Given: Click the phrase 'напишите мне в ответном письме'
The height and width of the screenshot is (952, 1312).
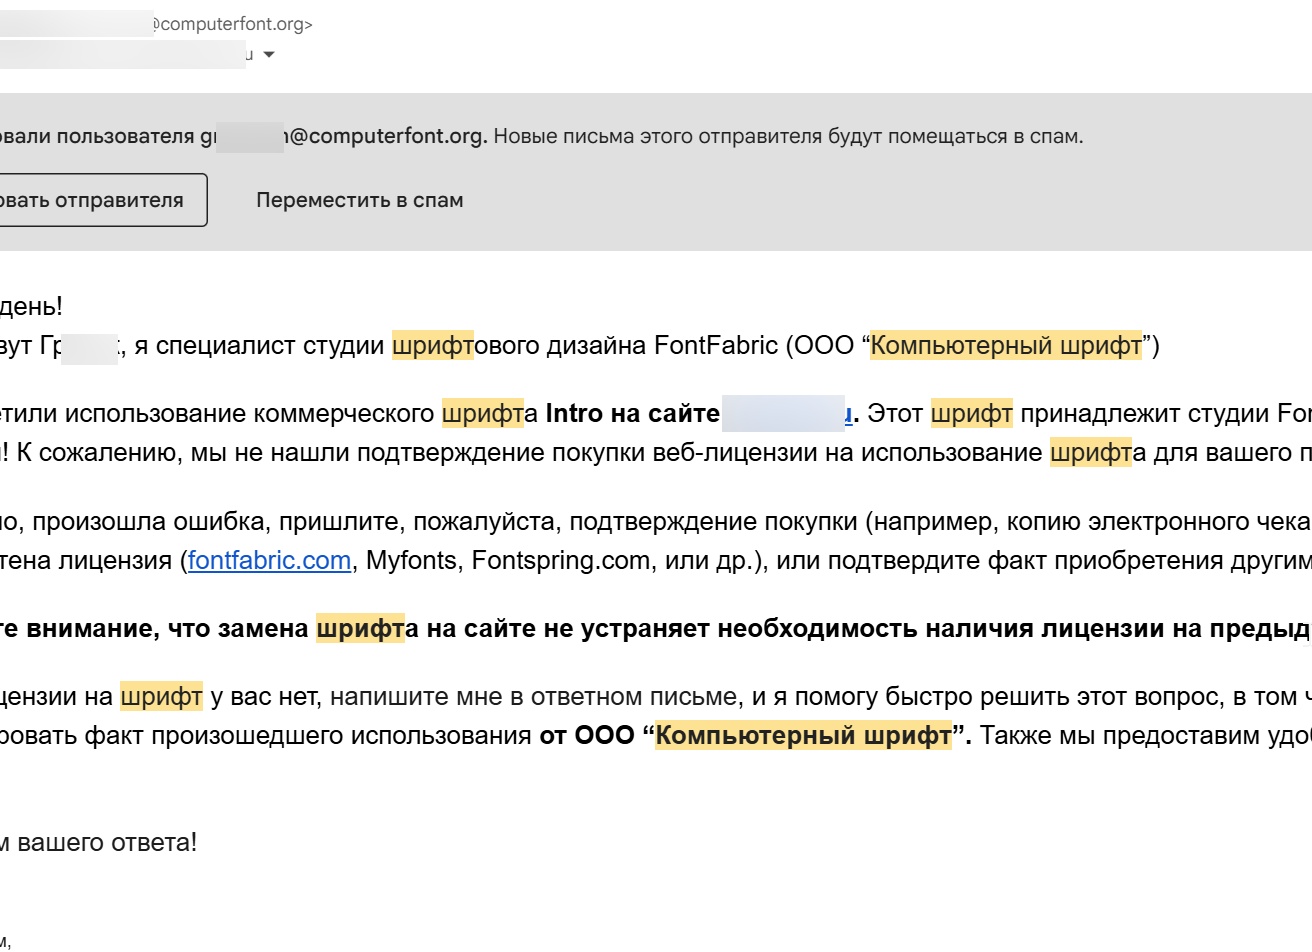Looking at the screenshot, I should pos(533,697).
